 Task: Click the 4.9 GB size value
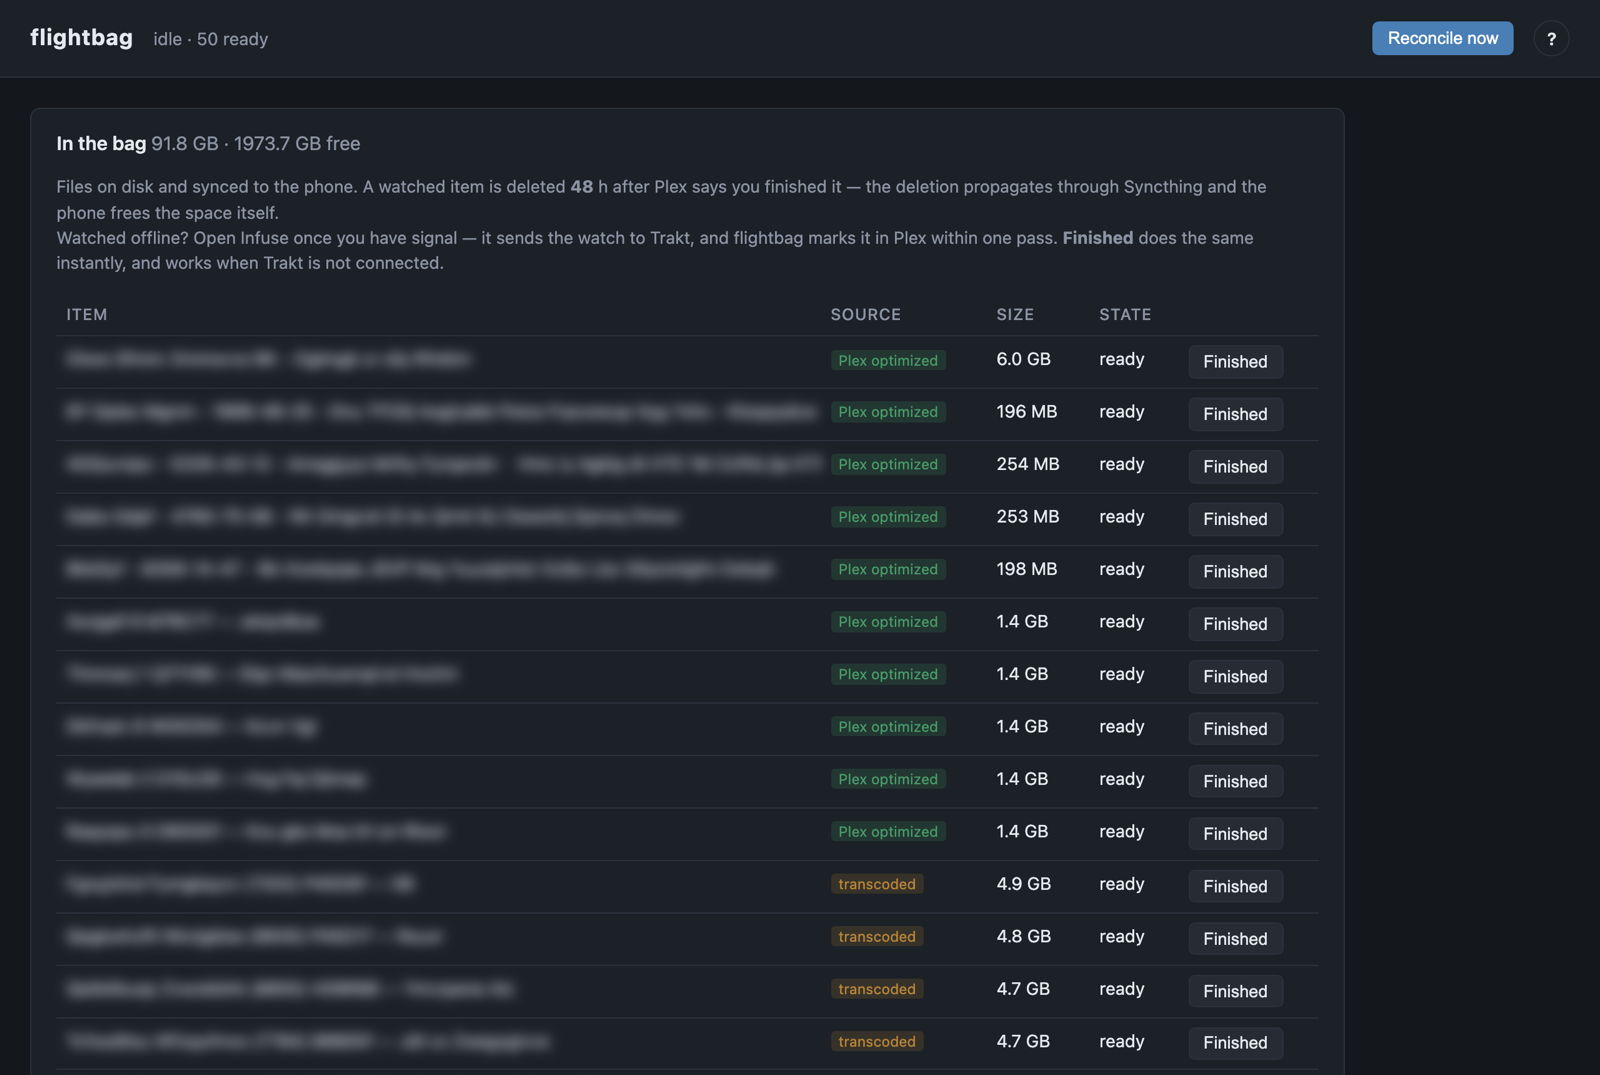[1023, 884]
